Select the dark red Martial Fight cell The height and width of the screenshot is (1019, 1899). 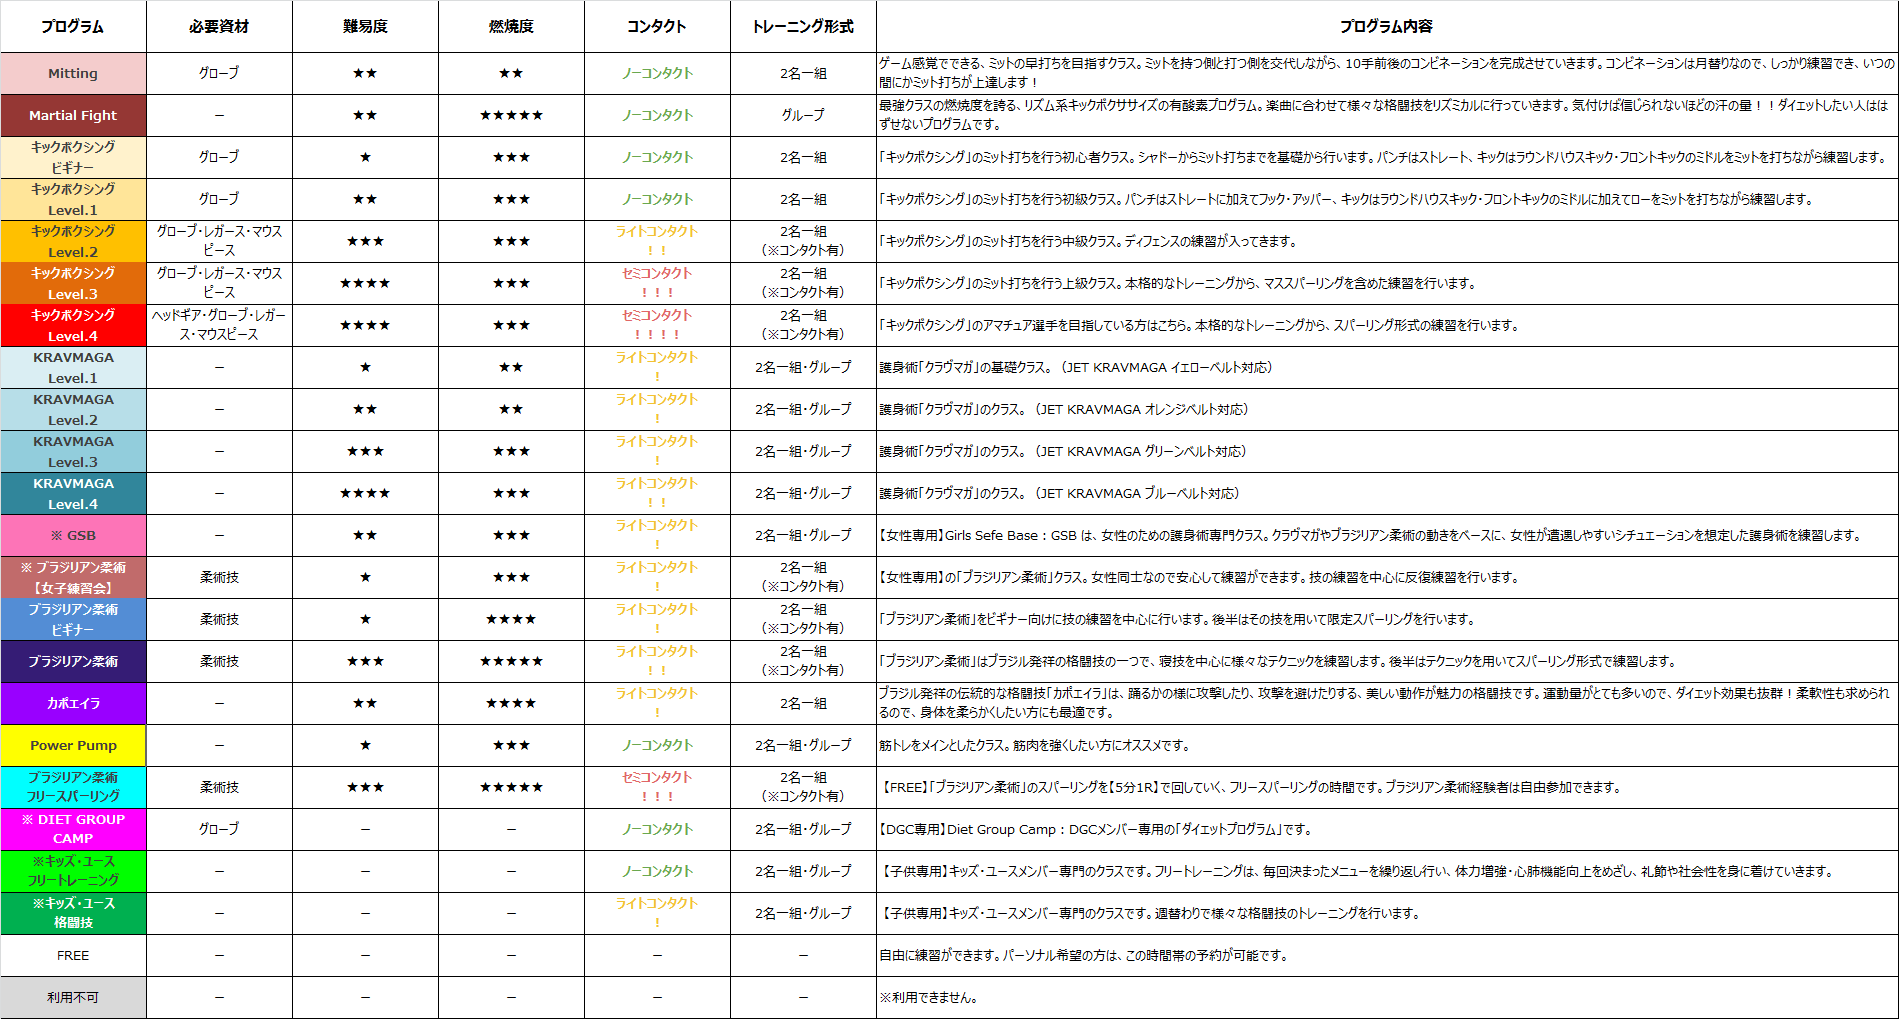click(73, 115)
